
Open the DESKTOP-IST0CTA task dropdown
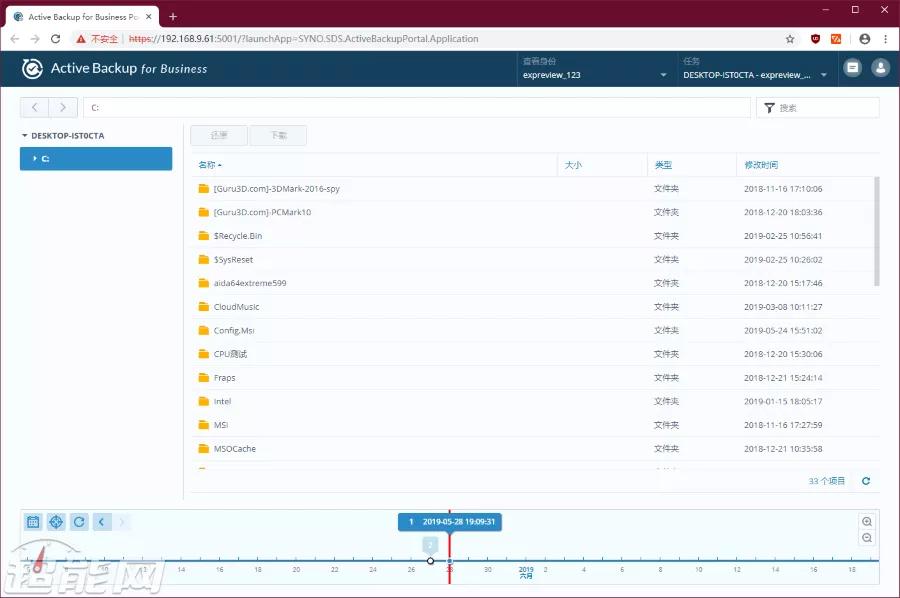(x=755, y=75)
